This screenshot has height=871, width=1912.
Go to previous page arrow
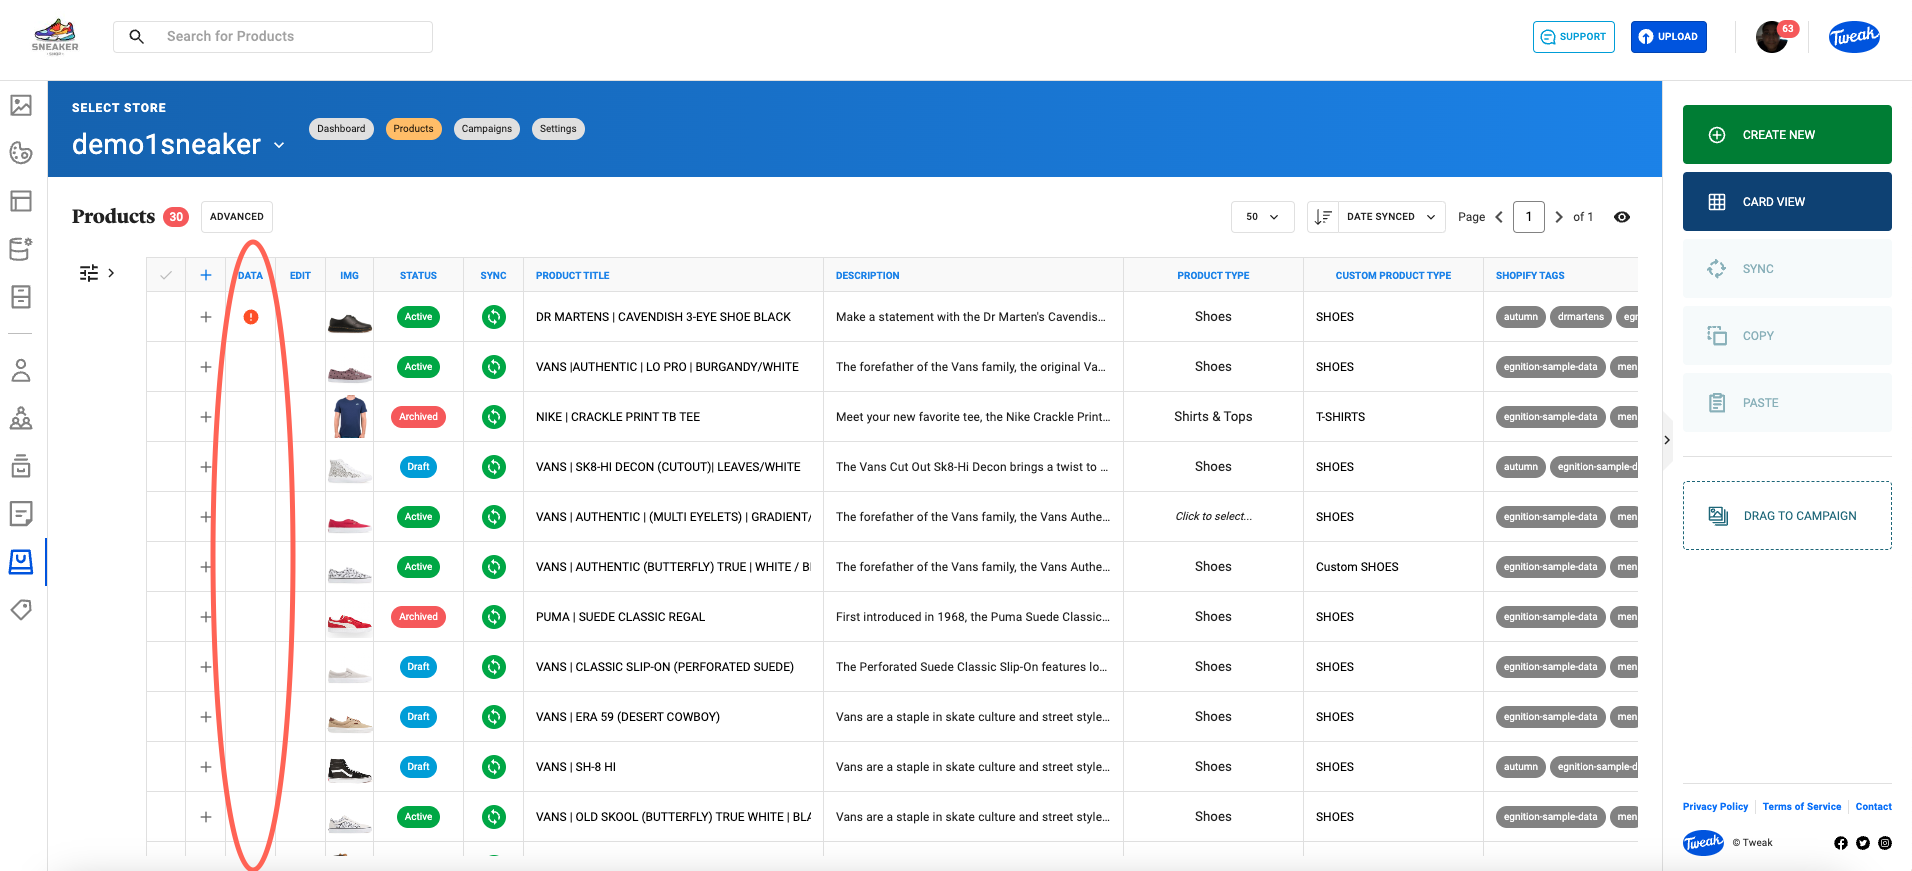[1499, 217]
